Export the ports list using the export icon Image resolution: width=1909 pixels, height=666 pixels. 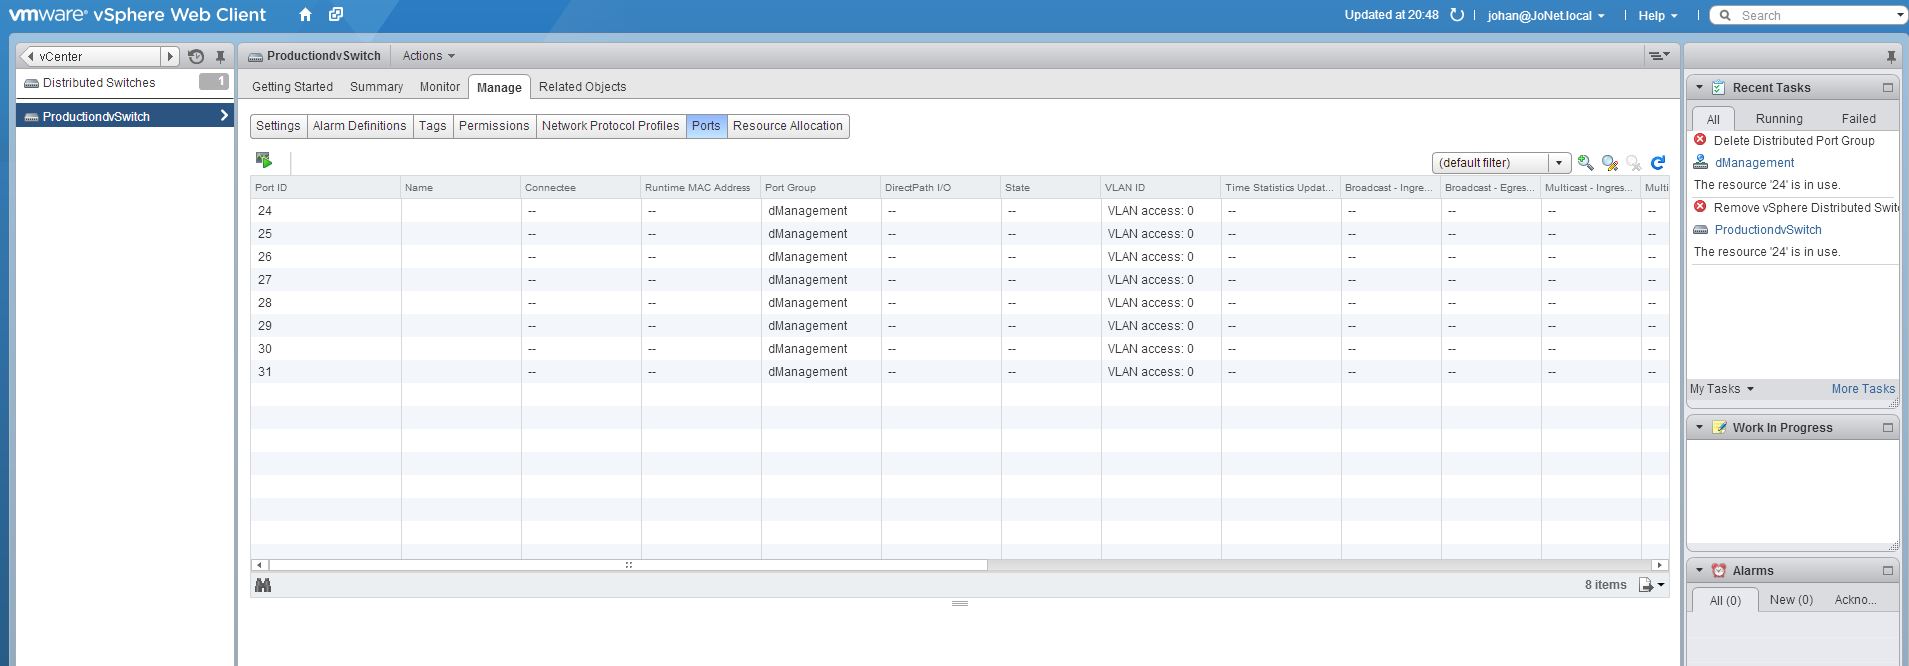click(1651, 585)
